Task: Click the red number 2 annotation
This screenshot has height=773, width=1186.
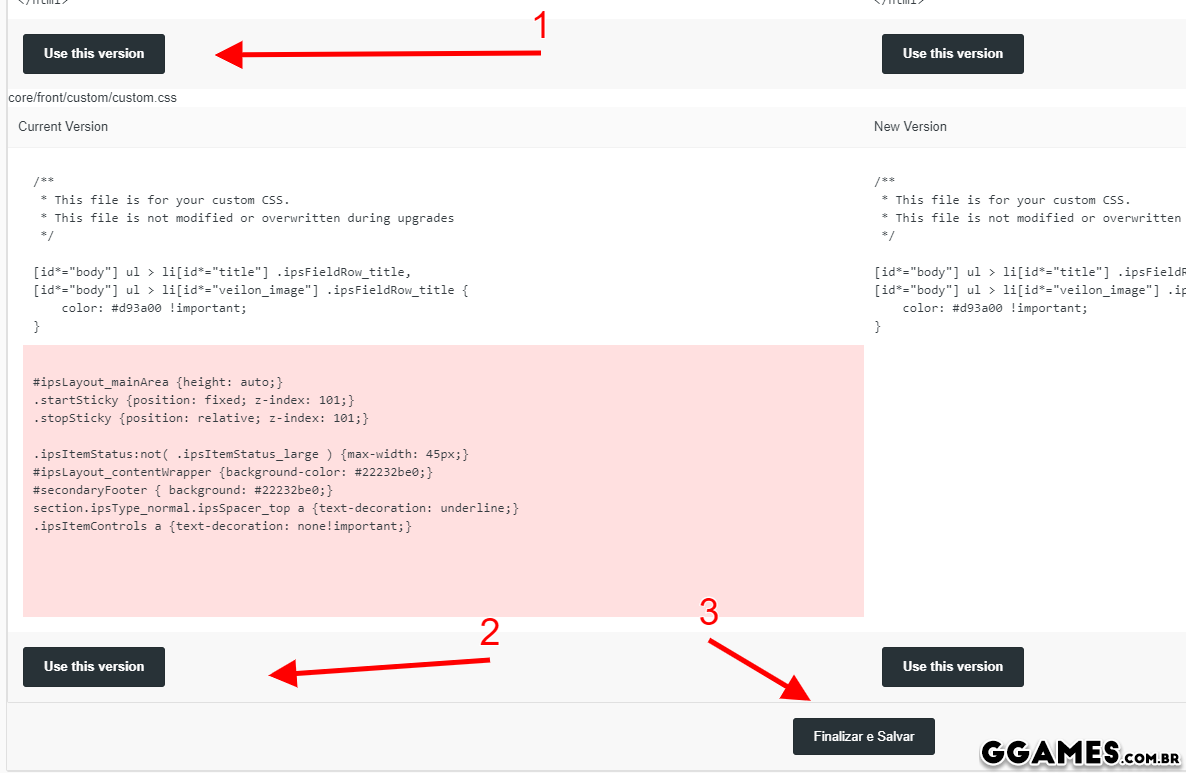Action: click(x=489, y=632)
